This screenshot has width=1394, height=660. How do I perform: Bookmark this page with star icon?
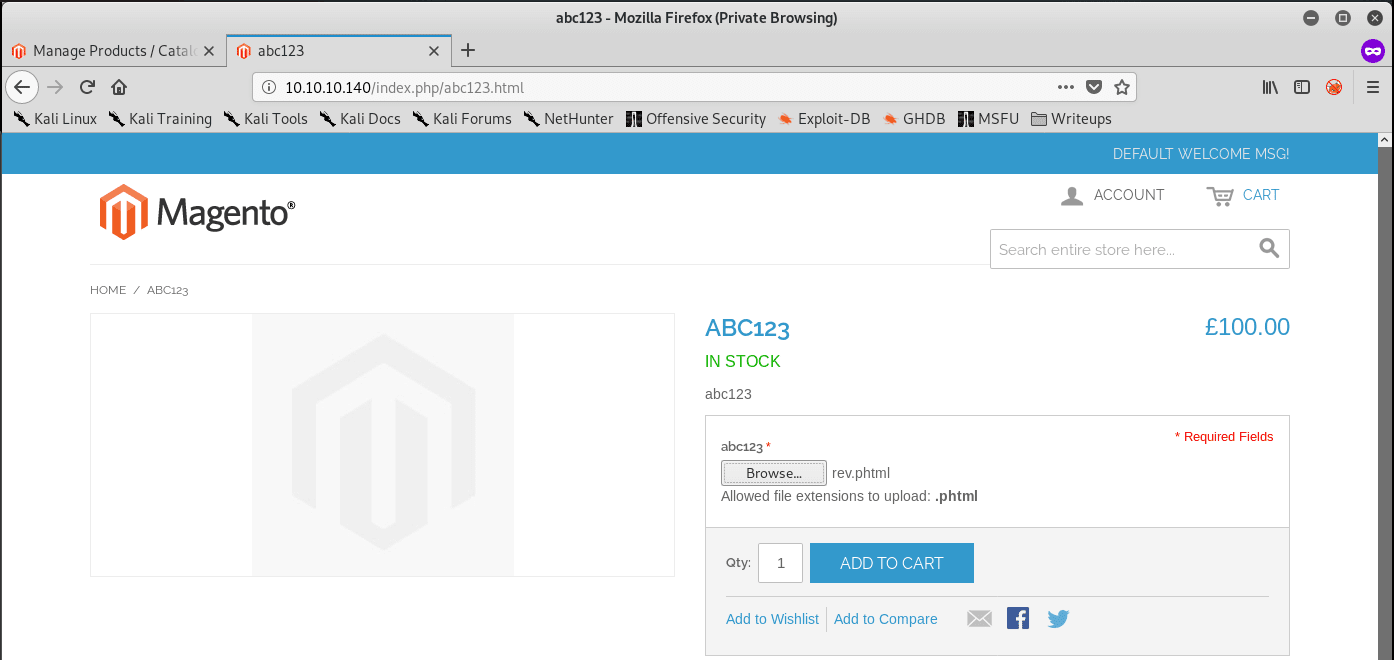click(1122, 87)
